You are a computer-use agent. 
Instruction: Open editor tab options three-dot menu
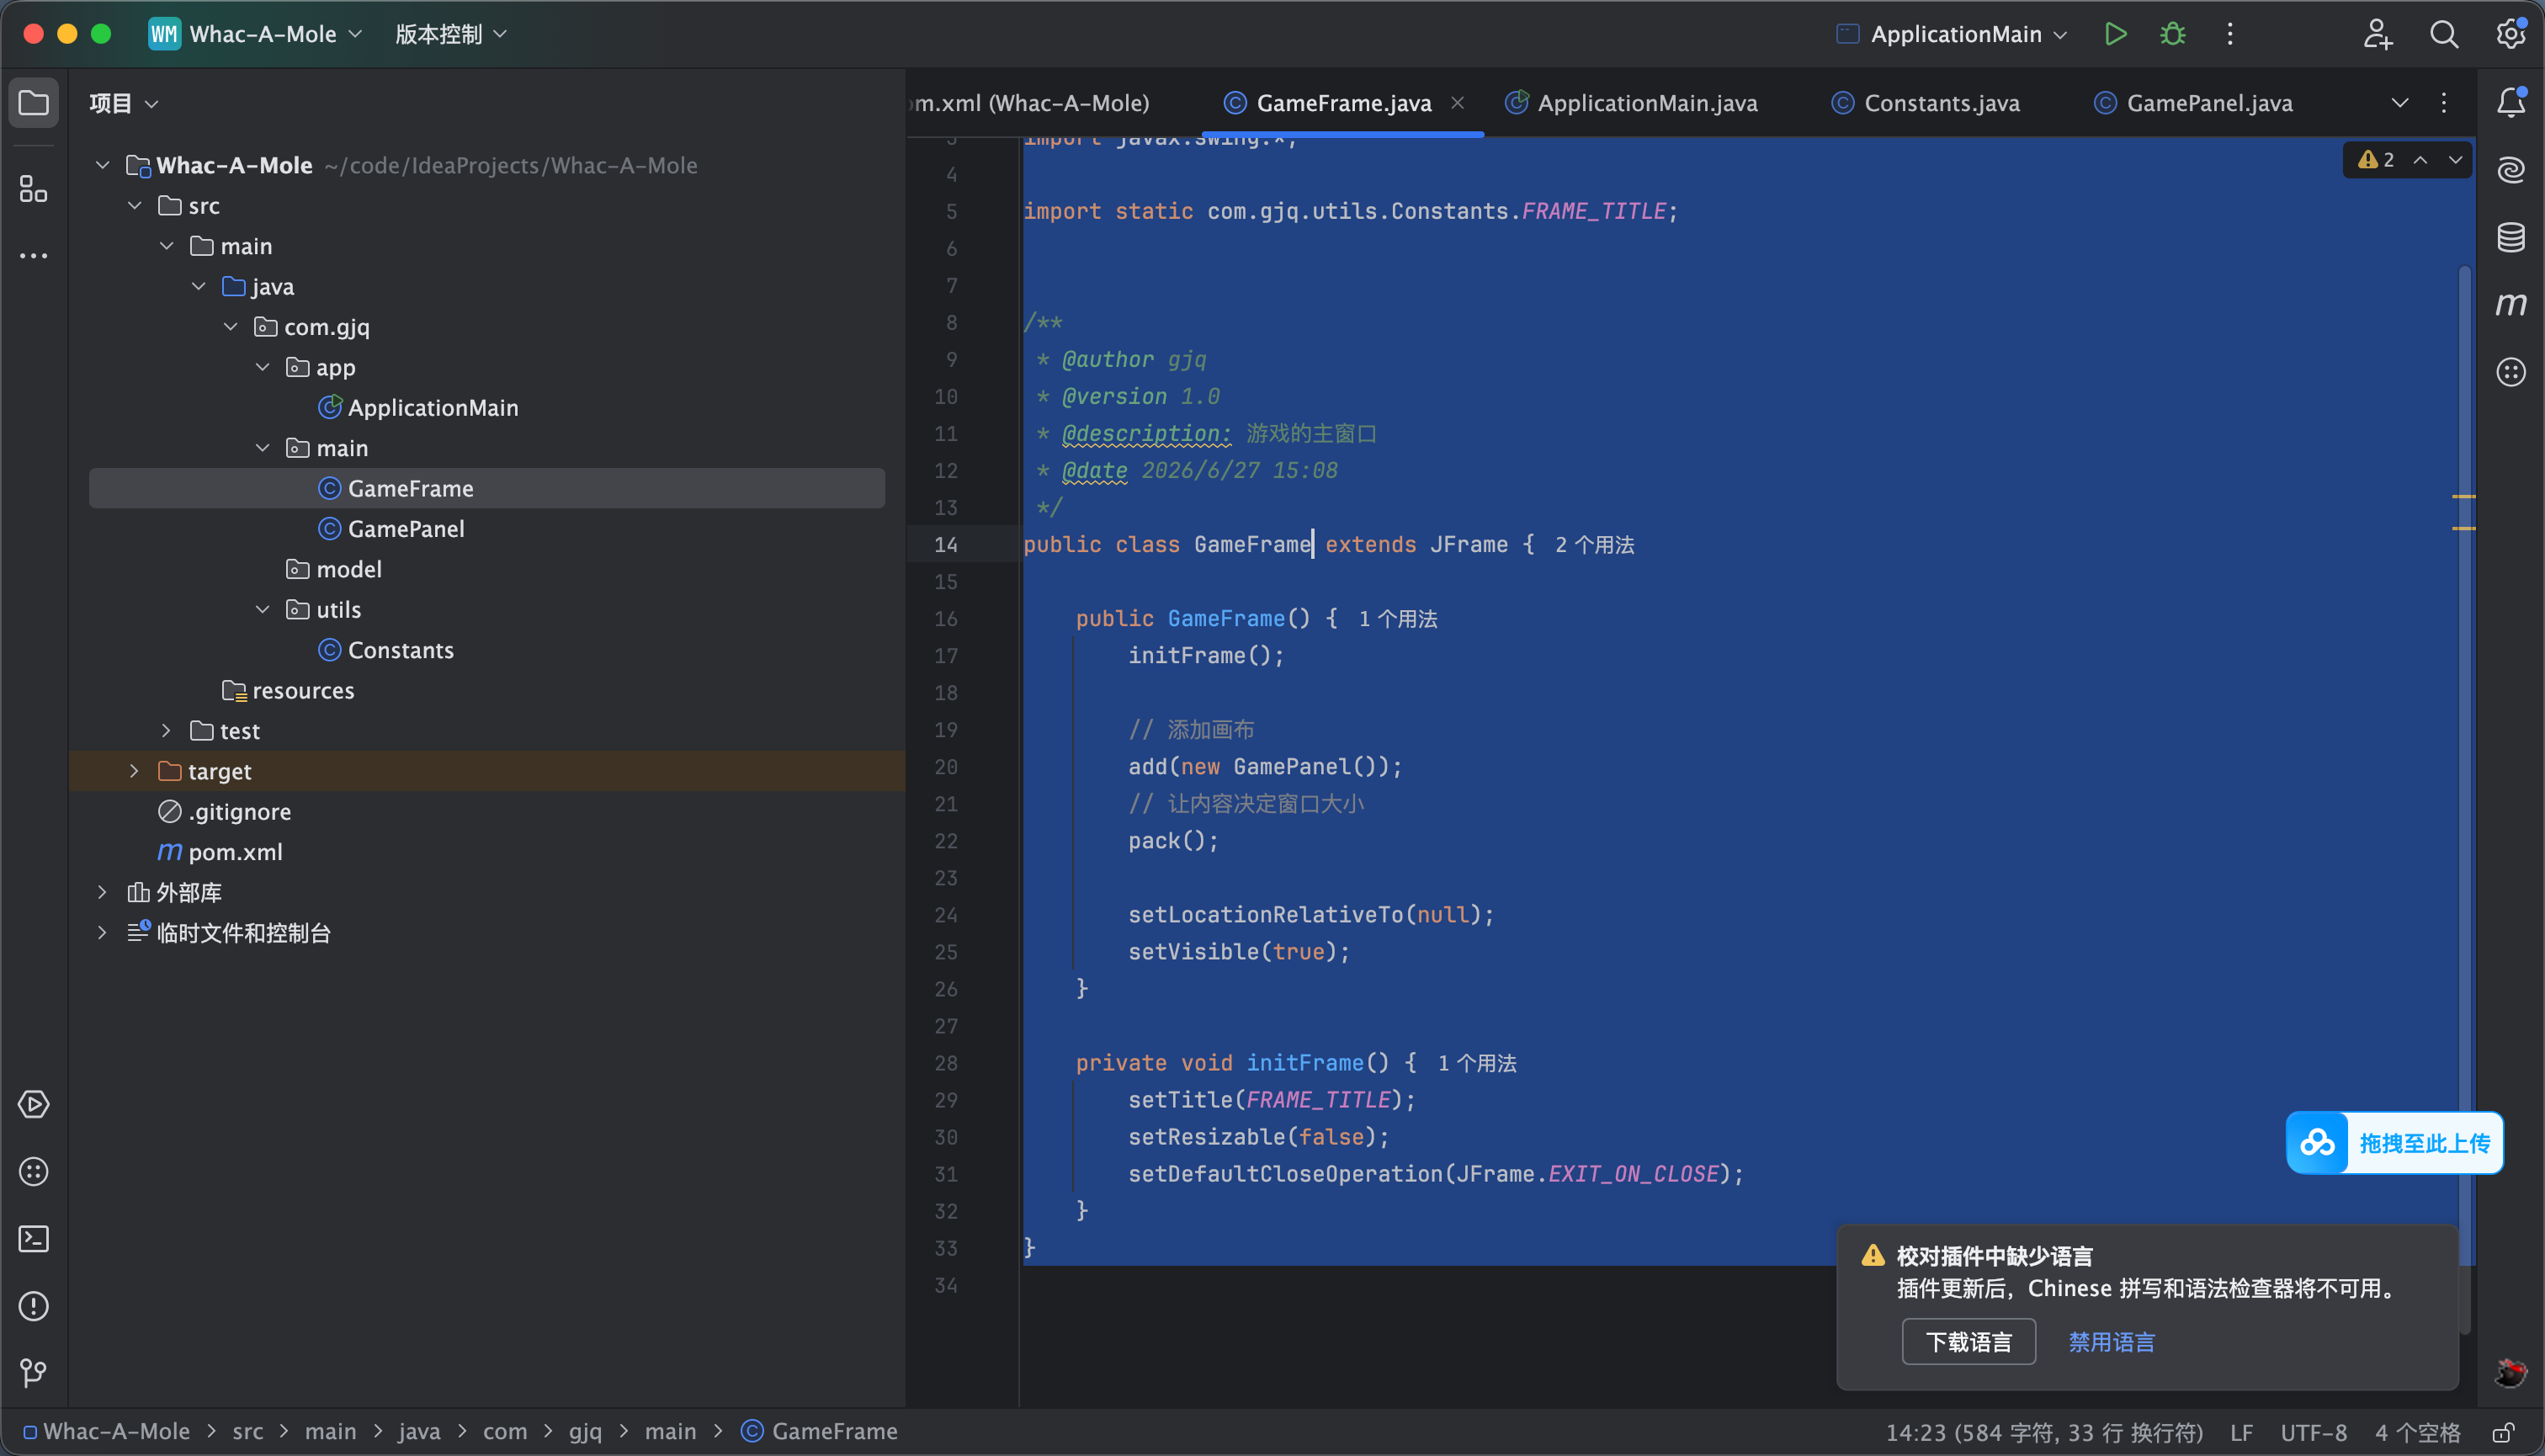point(2444,103)
